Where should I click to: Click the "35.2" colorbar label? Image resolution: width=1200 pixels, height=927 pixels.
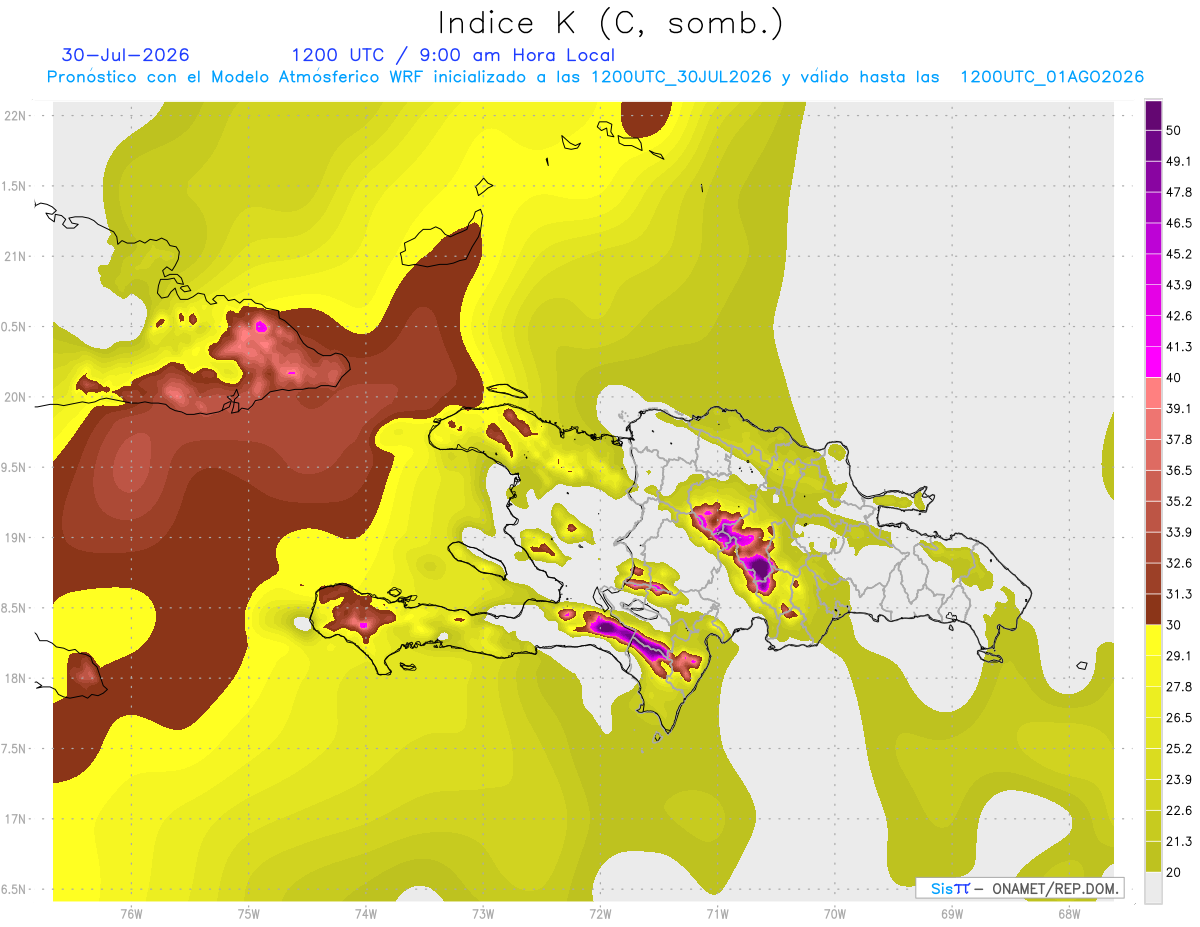coord(1178,501)
